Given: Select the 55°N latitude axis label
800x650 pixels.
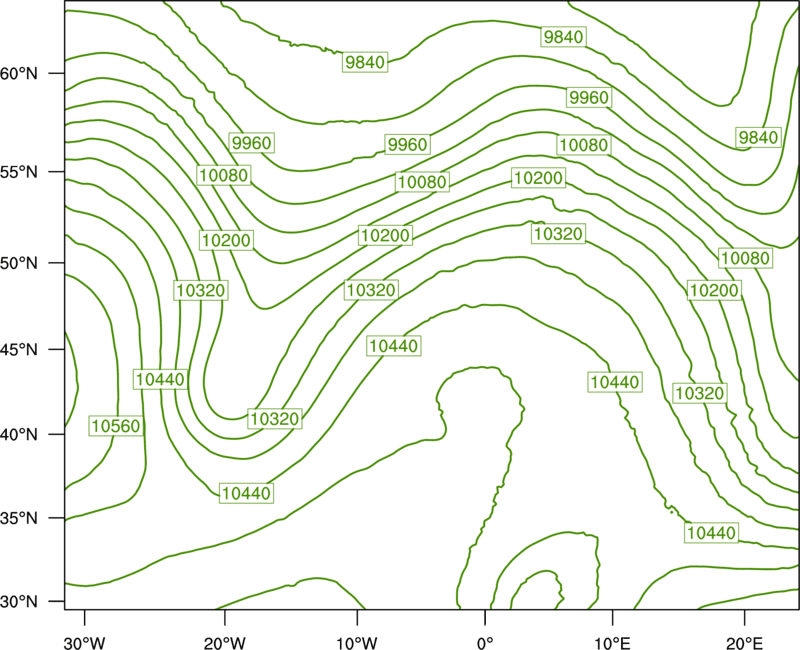Looking at the screenshot, I should tap(19, 171).
